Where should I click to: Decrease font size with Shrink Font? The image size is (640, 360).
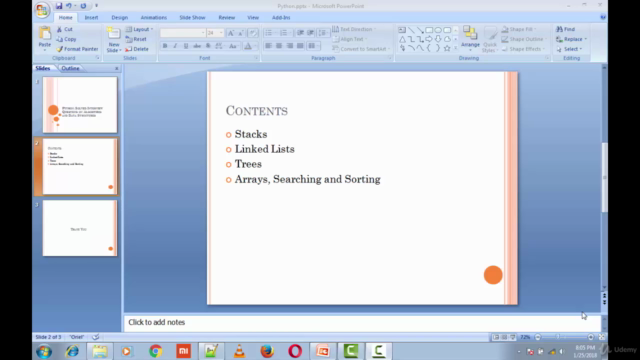241,33
